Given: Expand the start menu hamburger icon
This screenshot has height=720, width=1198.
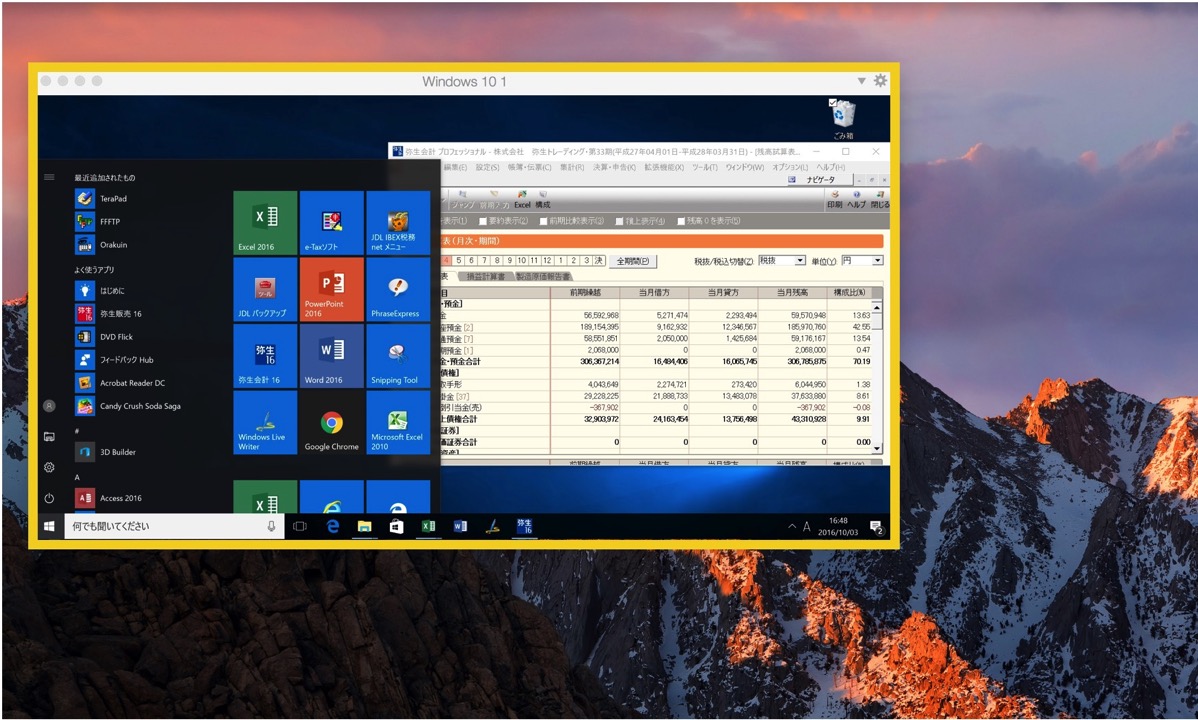Looking at the screenshot, I should (49, 177).
